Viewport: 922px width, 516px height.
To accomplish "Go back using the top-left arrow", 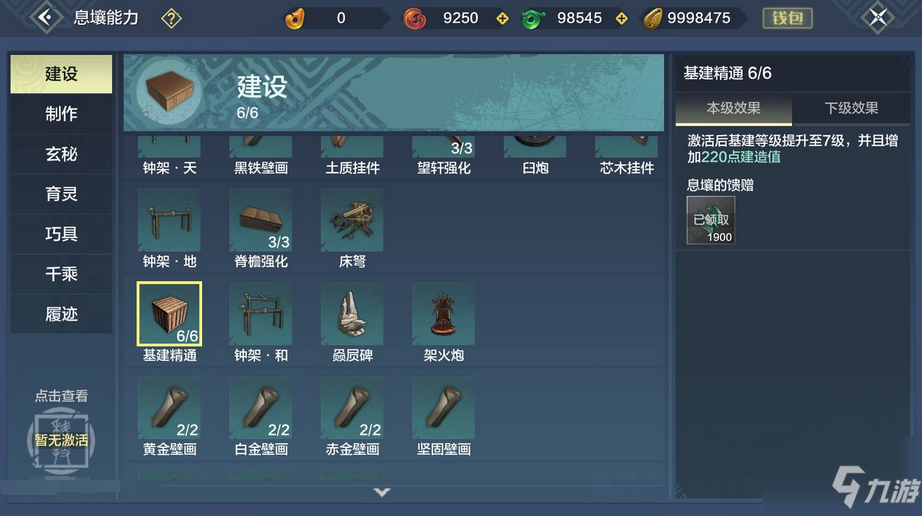I will point(46,18).
